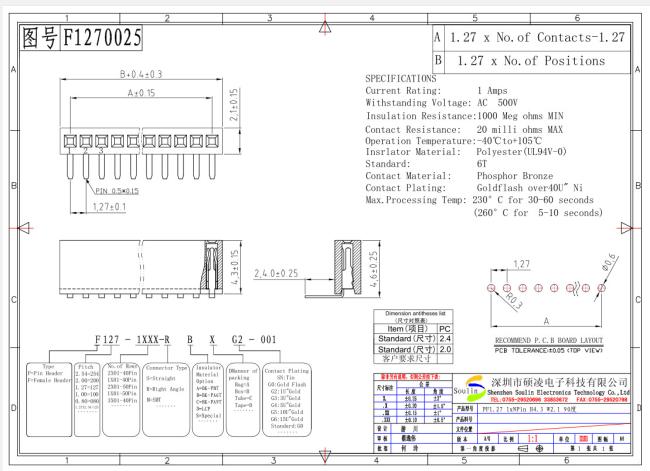Select the bottom centering triangle on the frame
Image resolution: width=650 pixels, height=471 pixels.
click(x=325, y=456)
